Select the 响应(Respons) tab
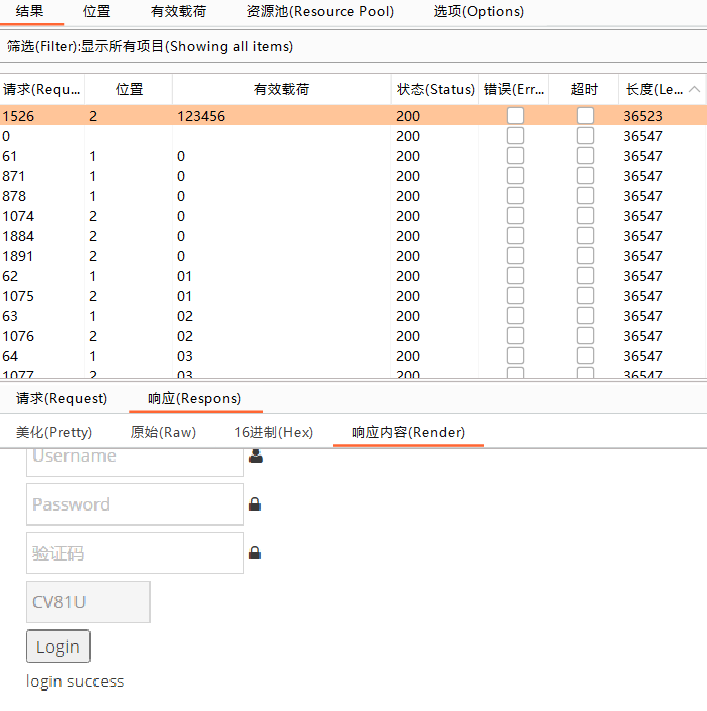707x711 pixels. pyautogui.click(x=195, y=398)
